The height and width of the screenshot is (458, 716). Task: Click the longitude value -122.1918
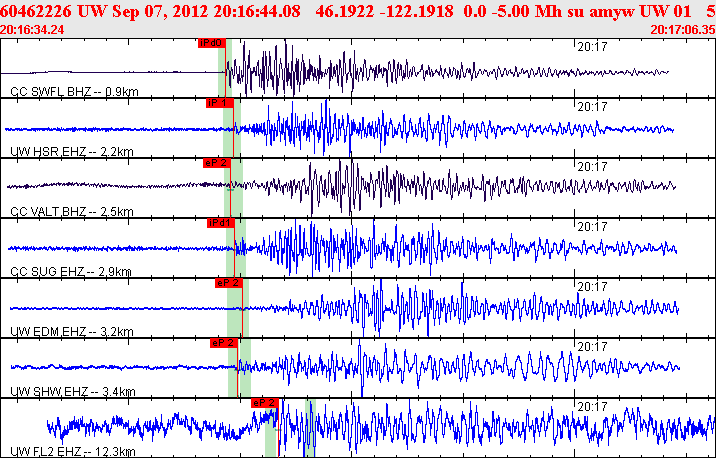pos(417,11)
